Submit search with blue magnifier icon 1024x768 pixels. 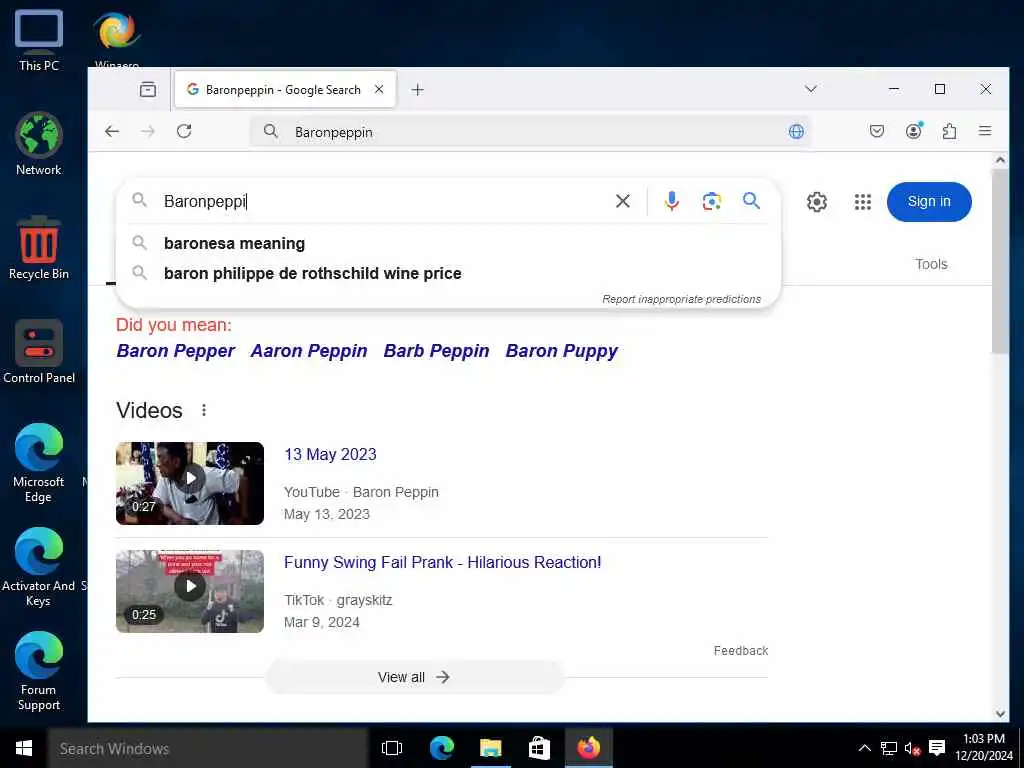(752, 201)
